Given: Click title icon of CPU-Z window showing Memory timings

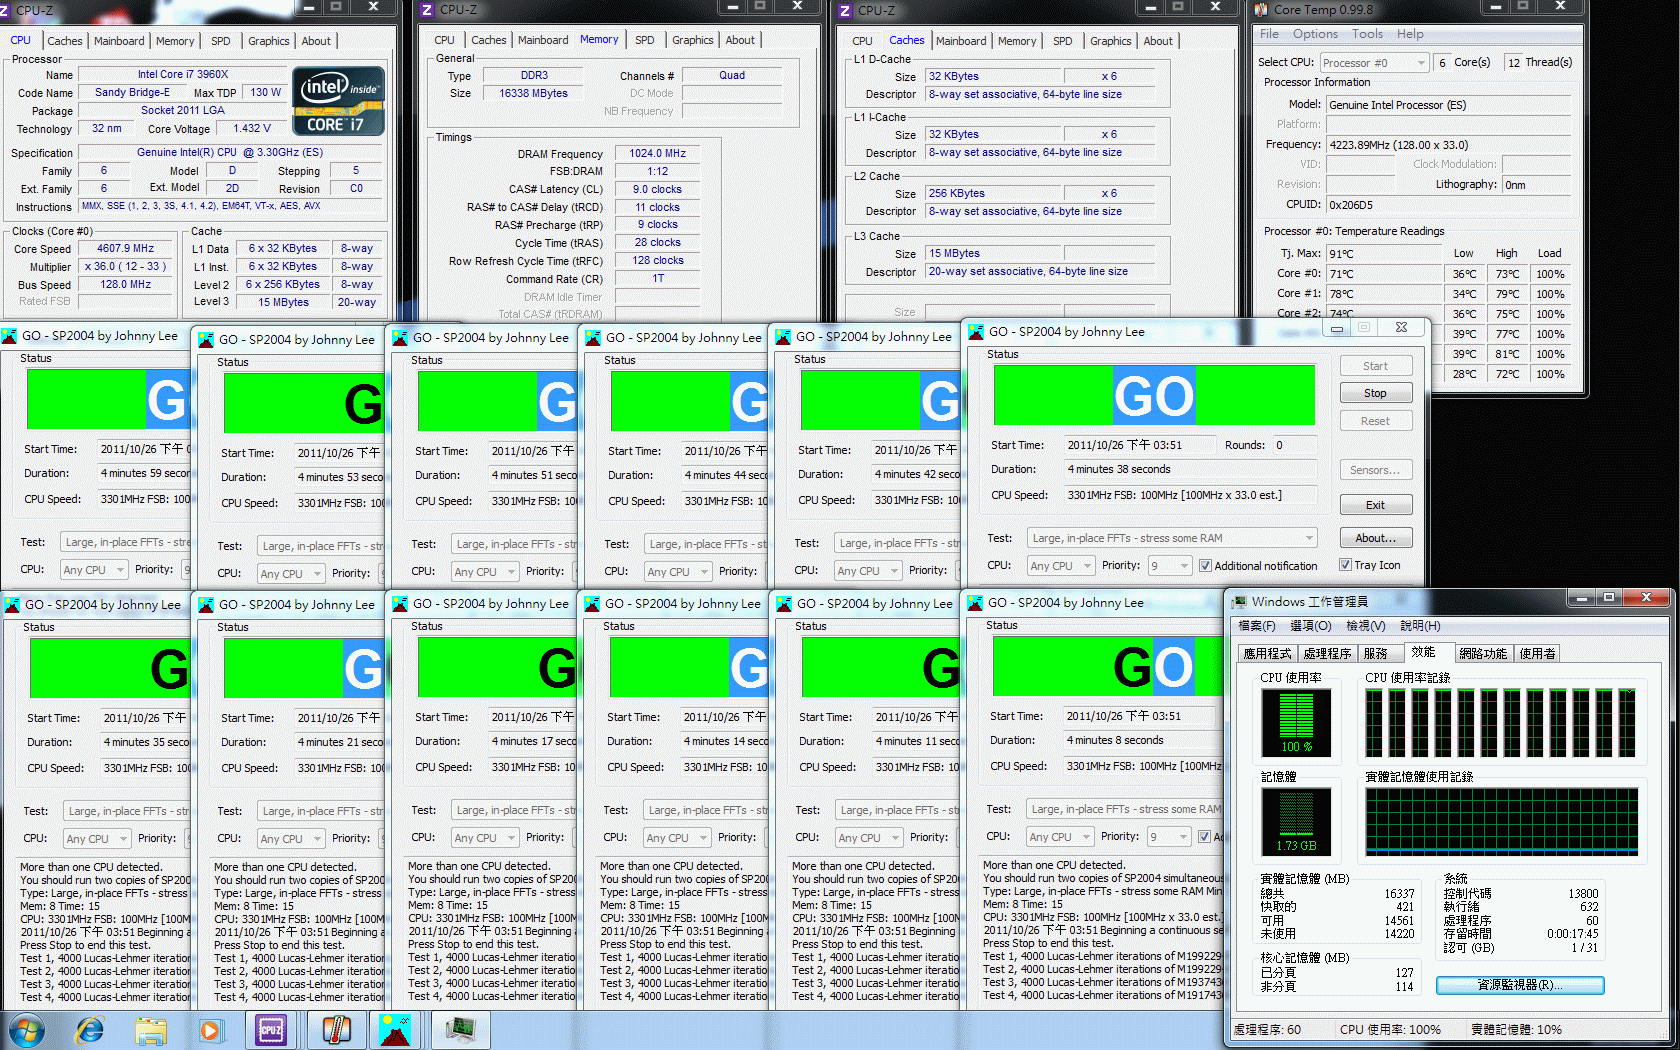Looking at the screenshot, I should tap(427, 10).
